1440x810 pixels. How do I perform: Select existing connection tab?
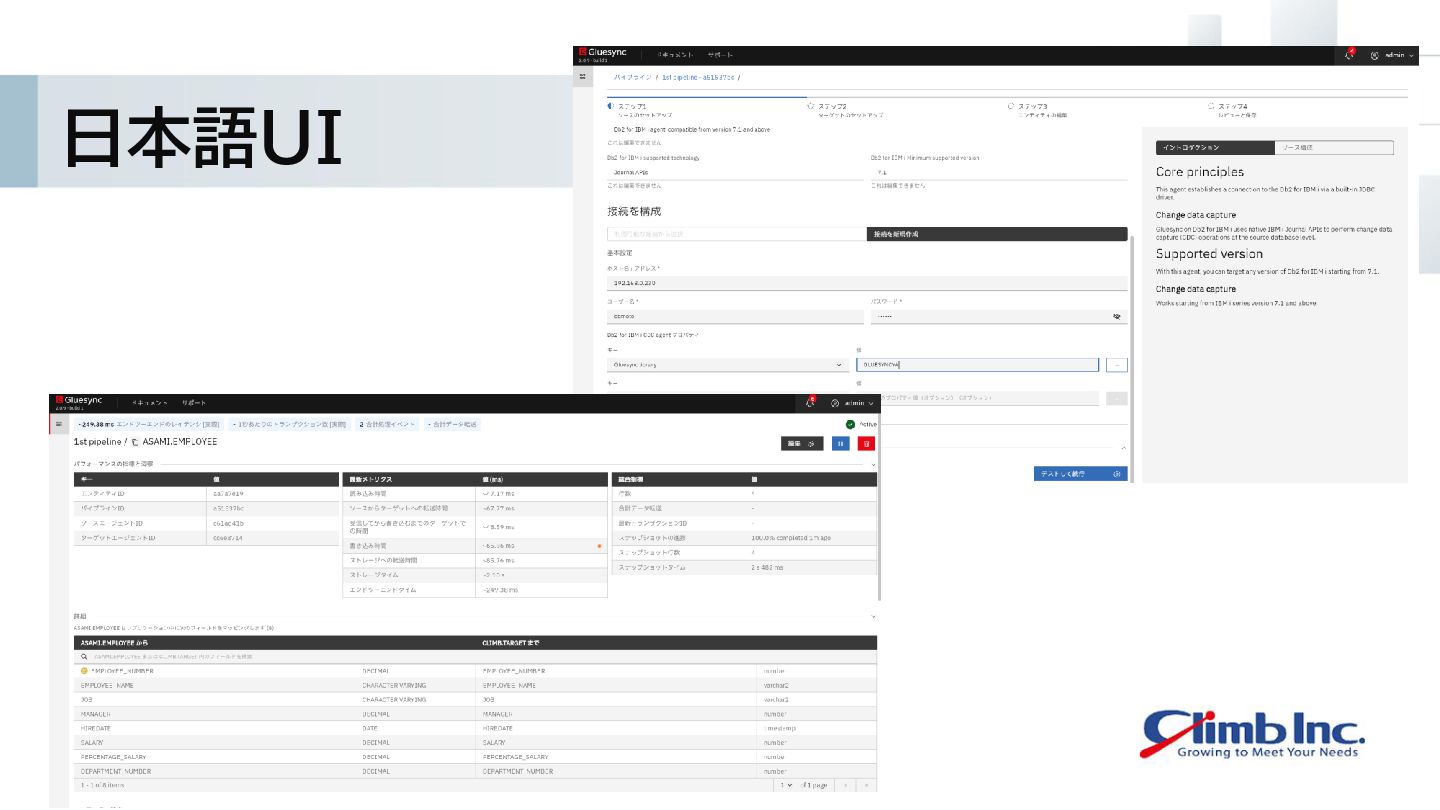tap(737, 234)
